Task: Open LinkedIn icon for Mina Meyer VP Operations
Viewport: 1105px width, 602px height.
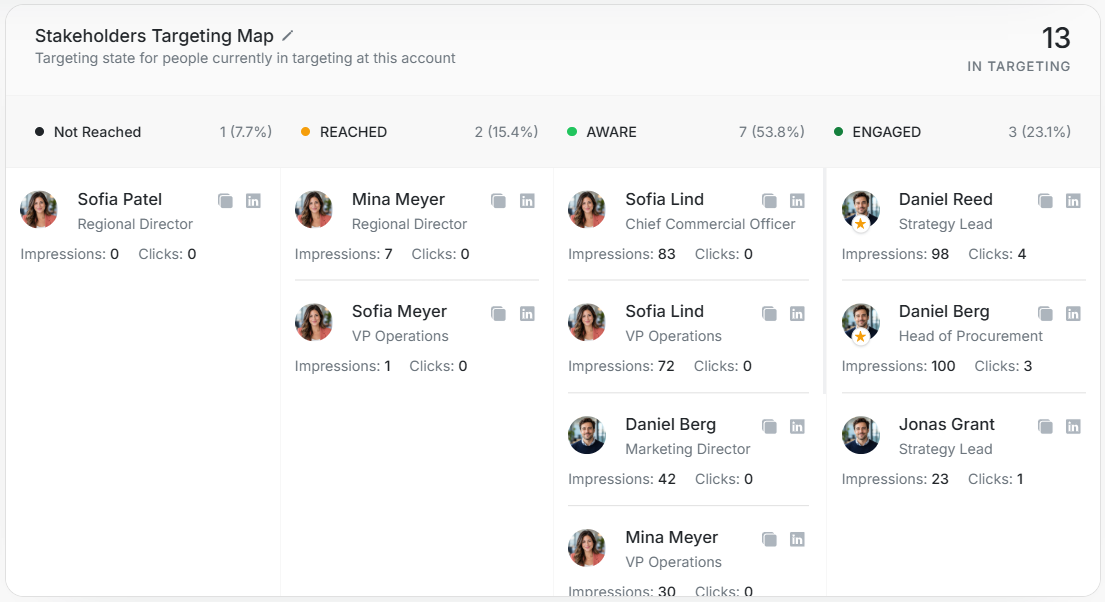Action: [797, 539]
